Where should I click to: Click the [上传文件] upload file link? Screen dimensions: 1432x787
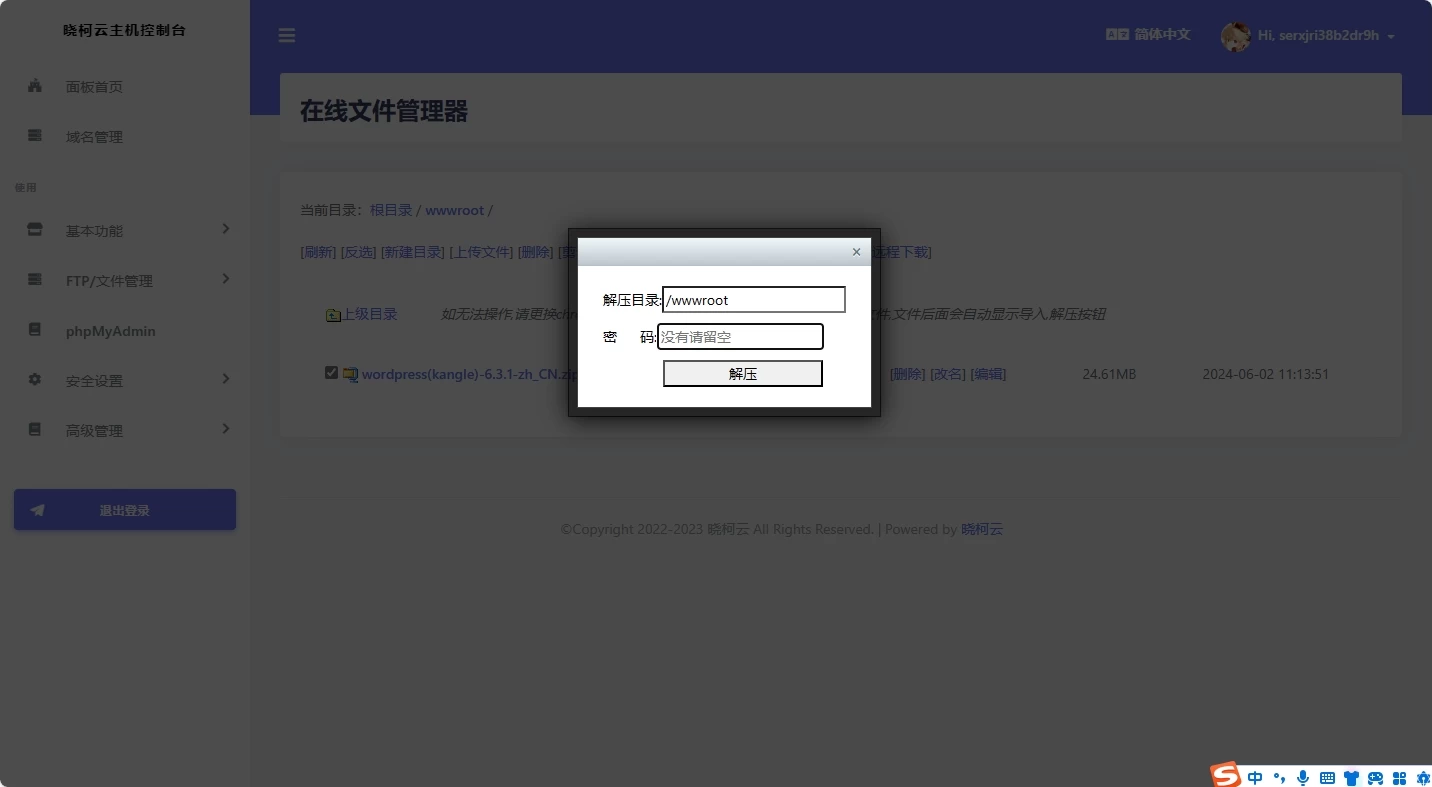tap(481, 252)
